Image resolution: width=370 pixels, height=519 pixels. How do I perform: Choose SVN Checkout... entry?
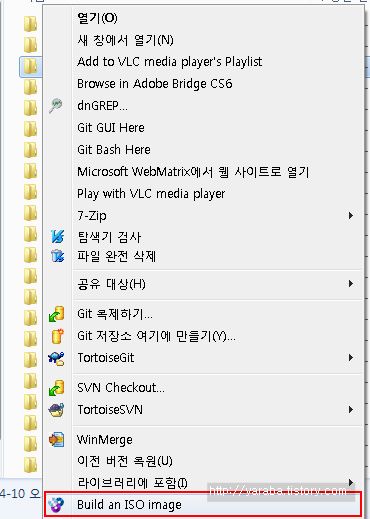coord(203,388)
